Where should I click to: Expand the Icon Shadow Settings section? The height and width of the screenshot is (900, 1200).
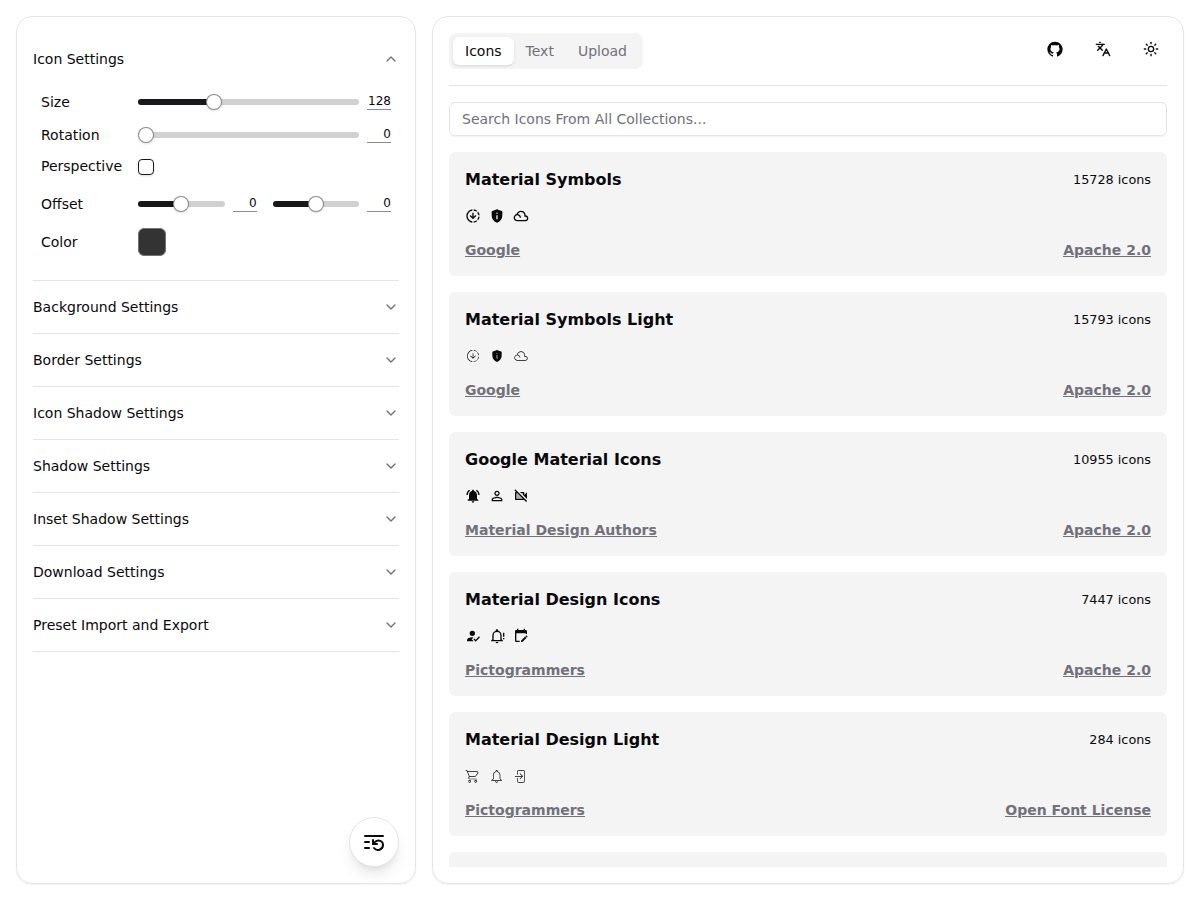pyautogui.click(x=216, y=413)
